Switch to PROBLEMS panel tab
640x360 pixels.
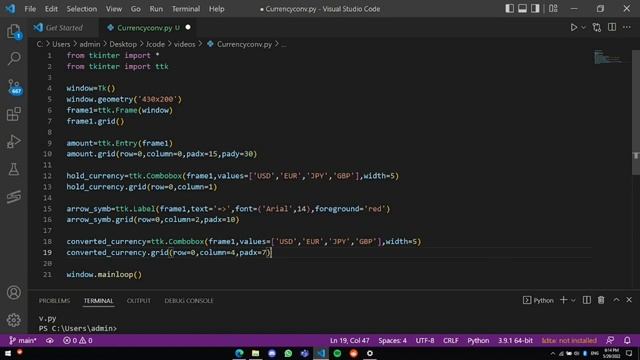click(x=54, y=300)
